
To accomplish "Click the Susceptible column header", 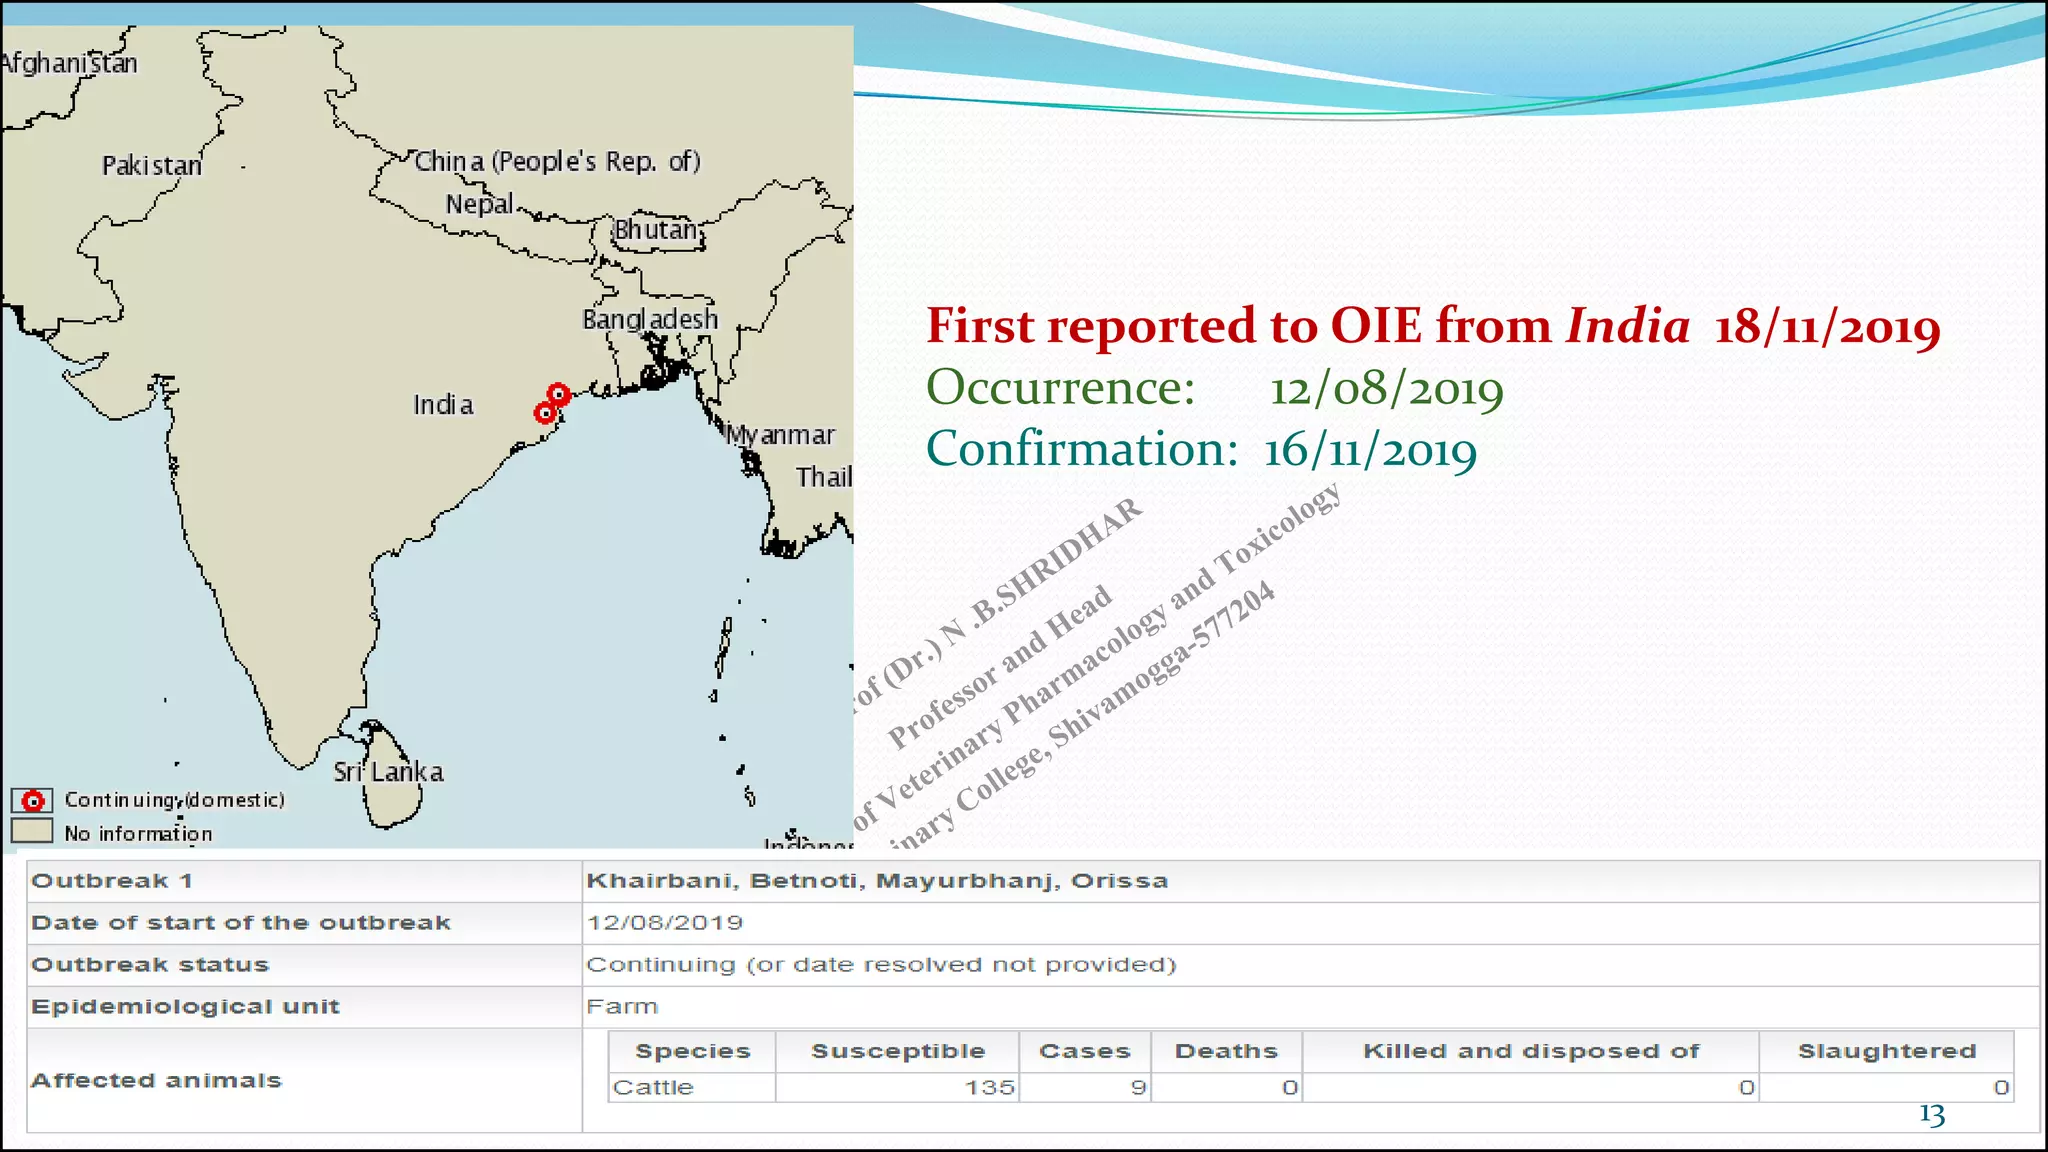I will point(897,1051).
